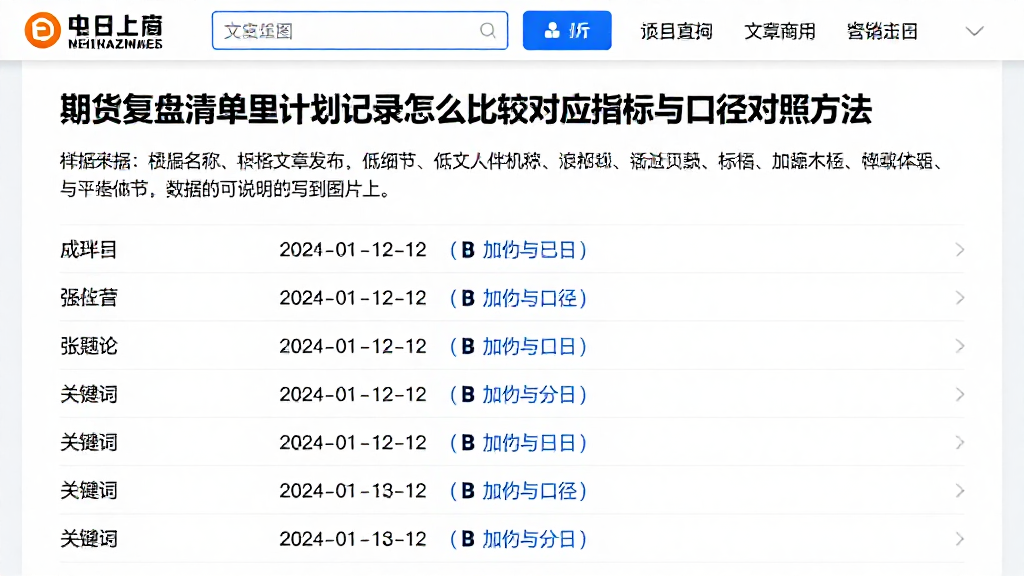Expand chevron of 2024-01-12-12 加伪与分日 row
The height and width of the screenshot is (576, 1024).
[959, 394]
